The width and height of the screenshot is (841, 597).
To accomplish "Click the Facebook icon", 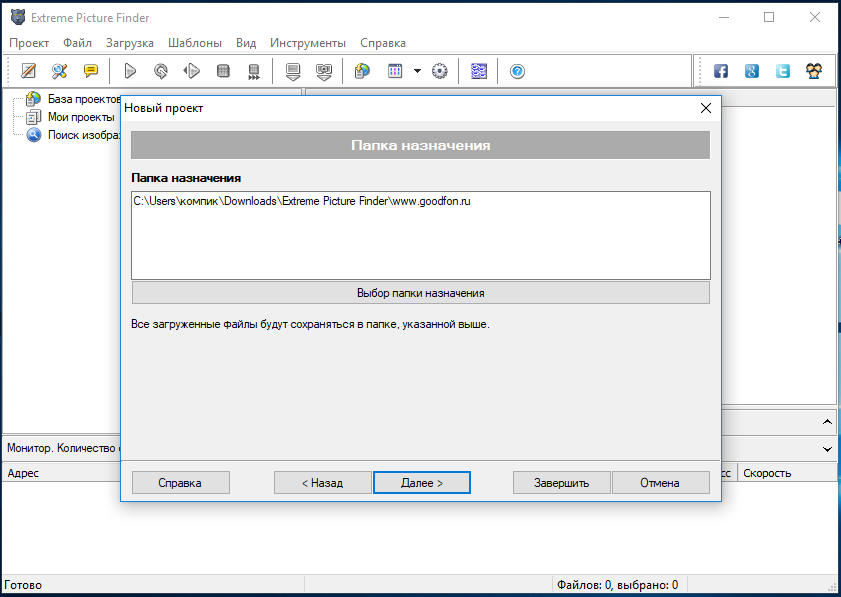I will click(721, 71).
